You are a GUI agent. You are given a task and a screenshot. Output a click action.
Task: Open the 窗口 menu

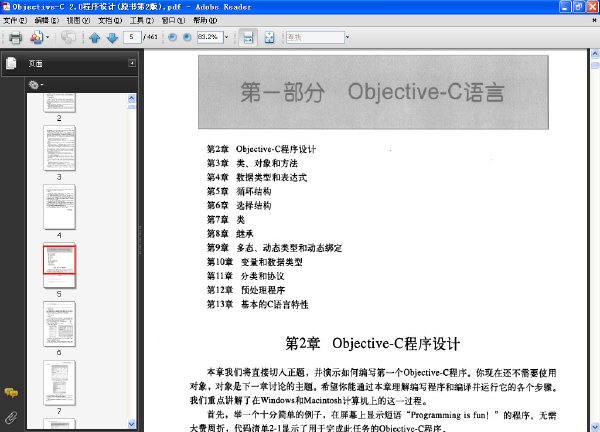(173, 20)
